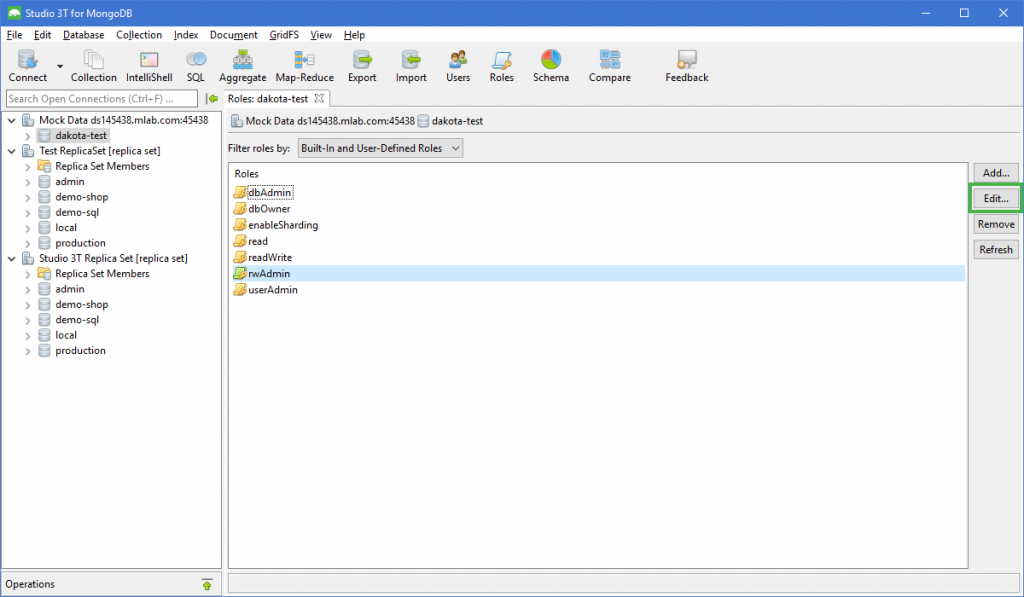
Task: Click the Import toolbar icon
Action: tap(411, 66)
